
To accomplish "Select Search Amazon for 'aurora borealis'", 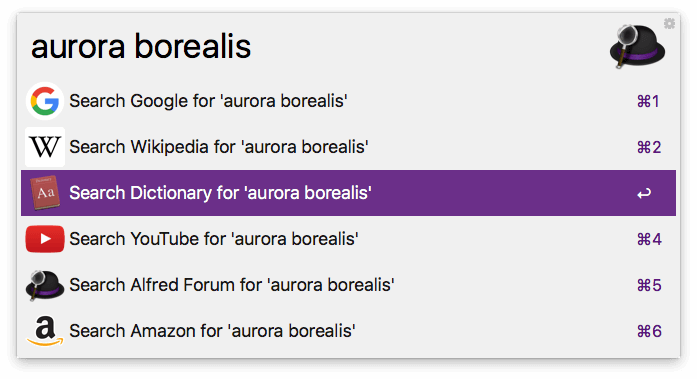I will 348,331.
